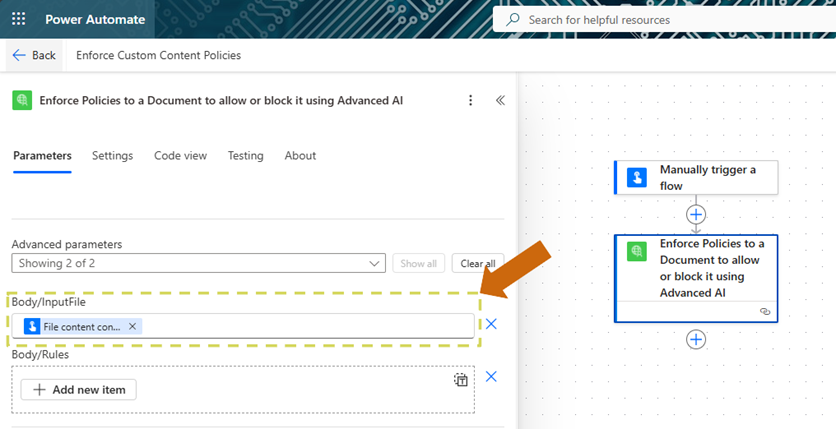Screen dimensions: 836x429
Task: Delete the Body/Rules parameter with X
Action: point(491,377)
